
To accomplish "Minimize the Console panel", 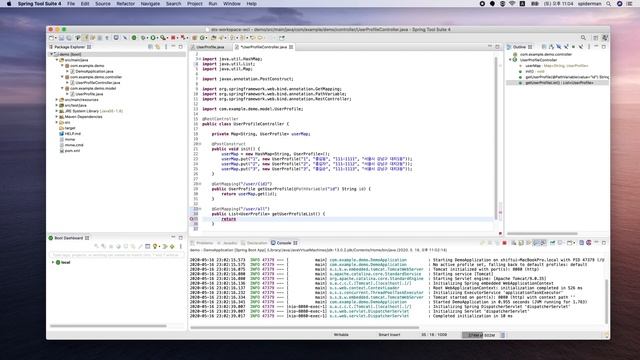I will click(596, 242).
